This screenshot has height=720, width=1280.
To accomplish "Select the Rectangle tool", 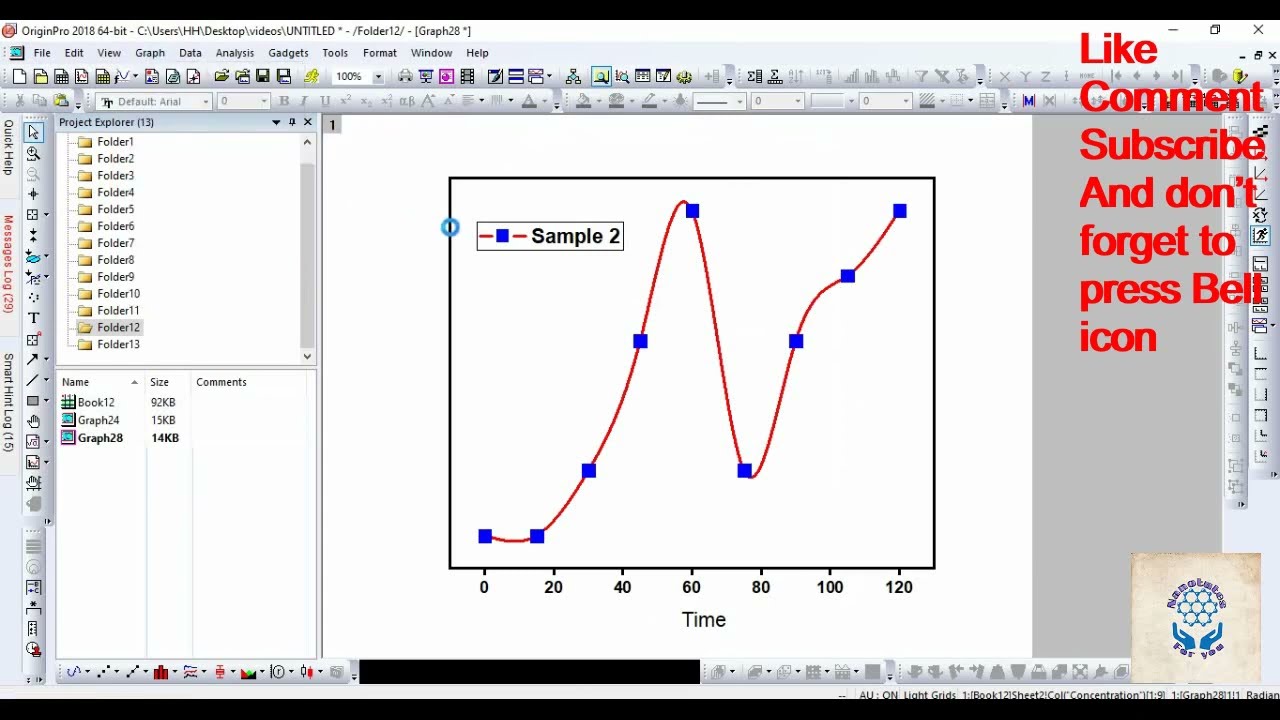I will click(x=33, y=400).
